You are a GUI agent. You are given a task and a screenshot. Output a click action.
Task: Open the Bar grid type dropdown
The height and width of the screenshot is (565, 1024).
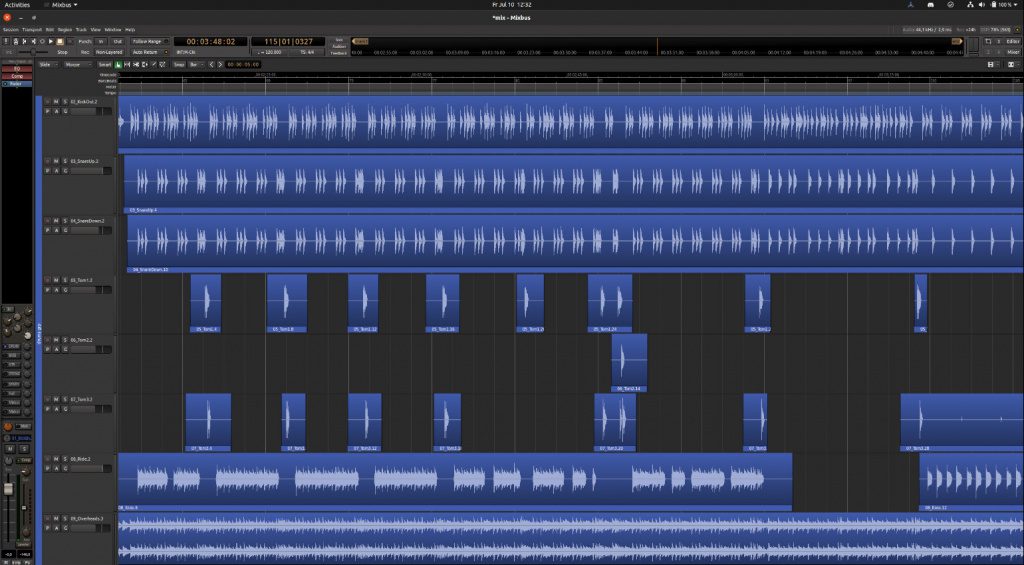196,65
